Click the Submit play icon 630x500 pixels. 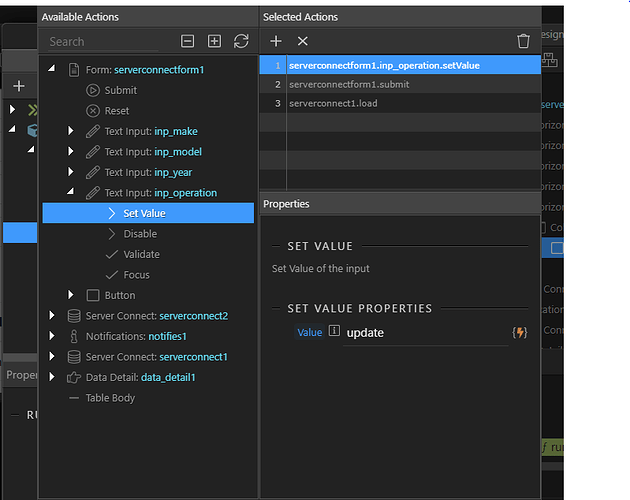(93, 90)
